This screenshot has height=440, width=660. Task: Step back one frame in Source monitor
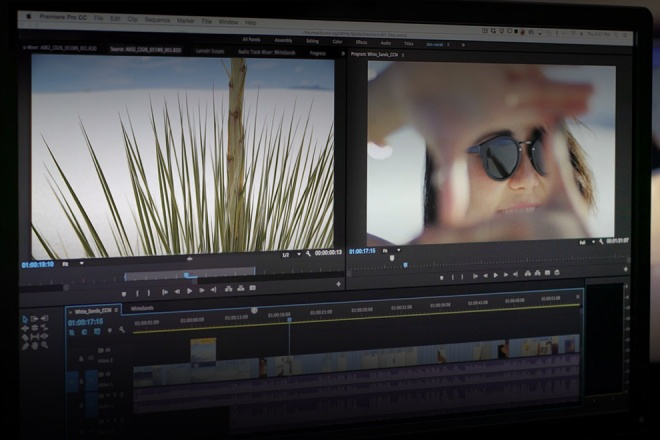(177, 291)
